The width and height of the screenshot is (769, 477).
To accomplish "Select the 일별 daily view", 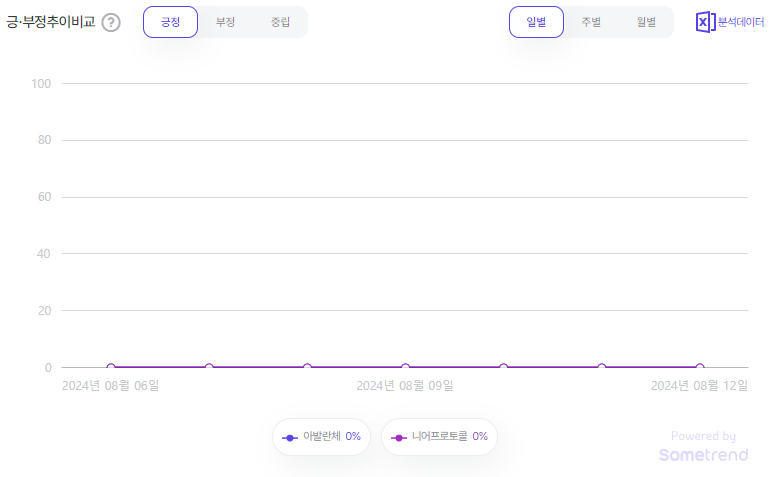I will 536,22.
